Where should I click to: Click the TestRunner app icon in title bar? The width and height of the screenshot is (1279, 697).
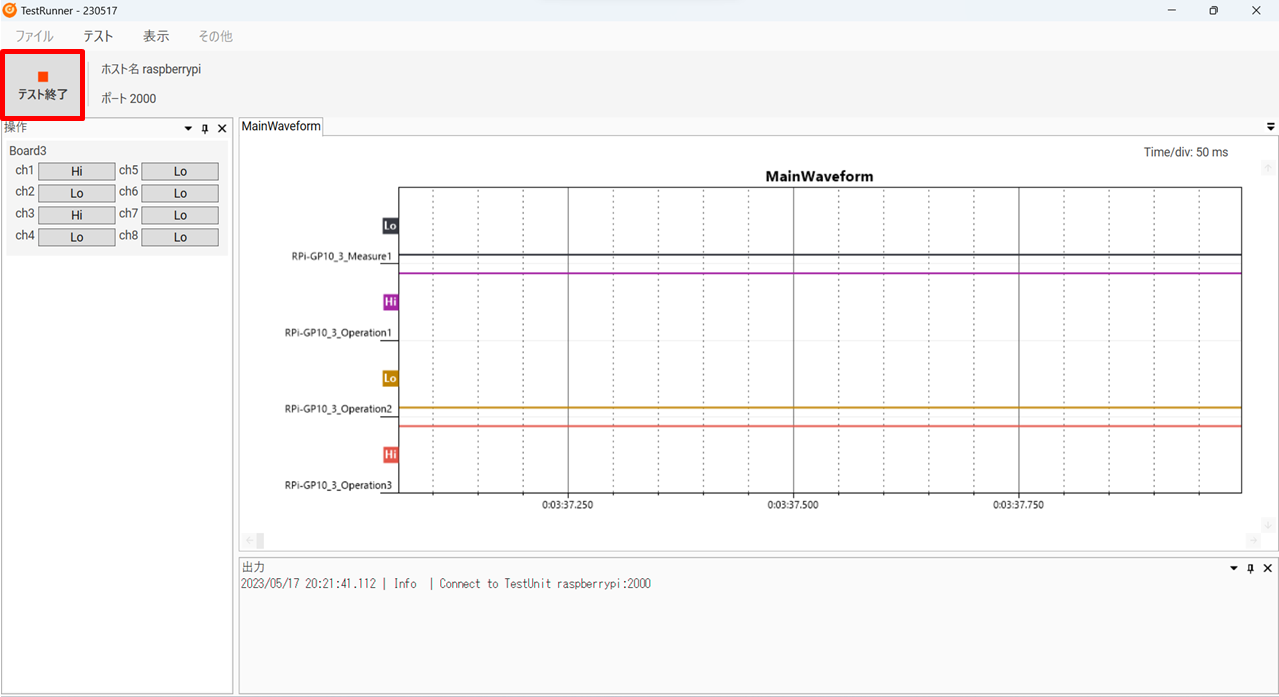[10, 10]
